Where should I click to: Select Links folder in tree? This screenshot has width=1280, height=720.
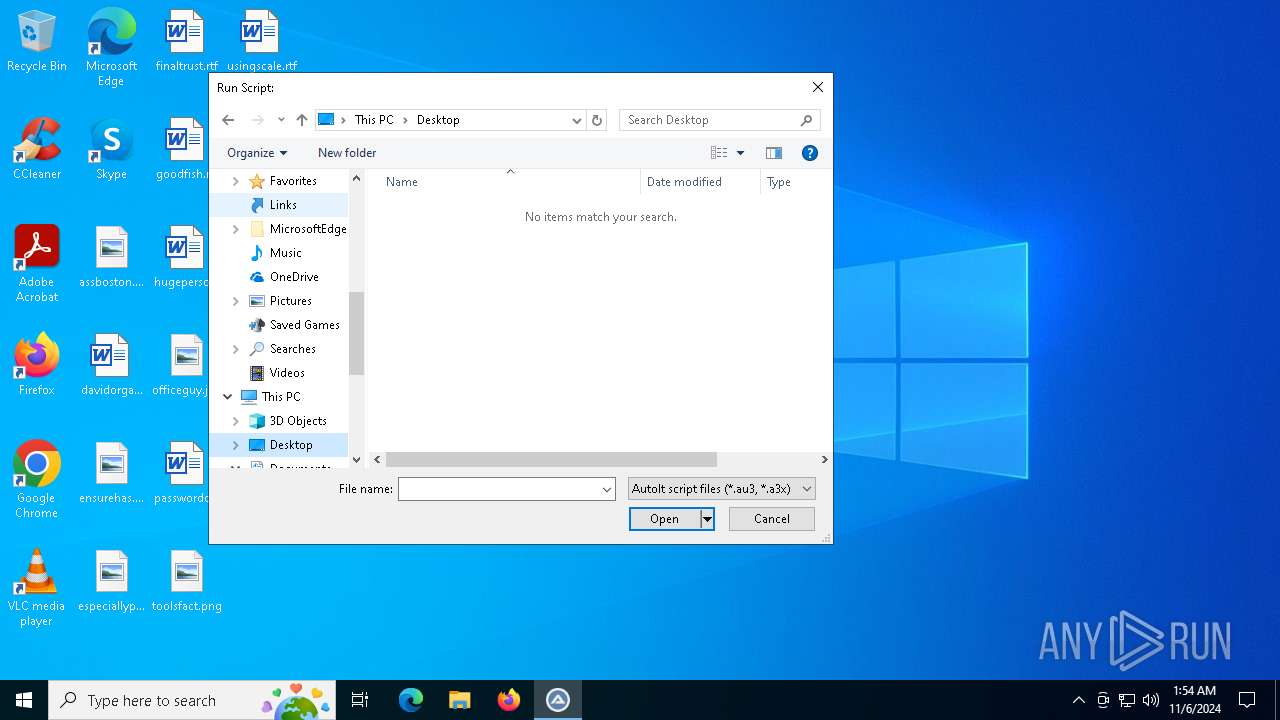pos(283,205)
